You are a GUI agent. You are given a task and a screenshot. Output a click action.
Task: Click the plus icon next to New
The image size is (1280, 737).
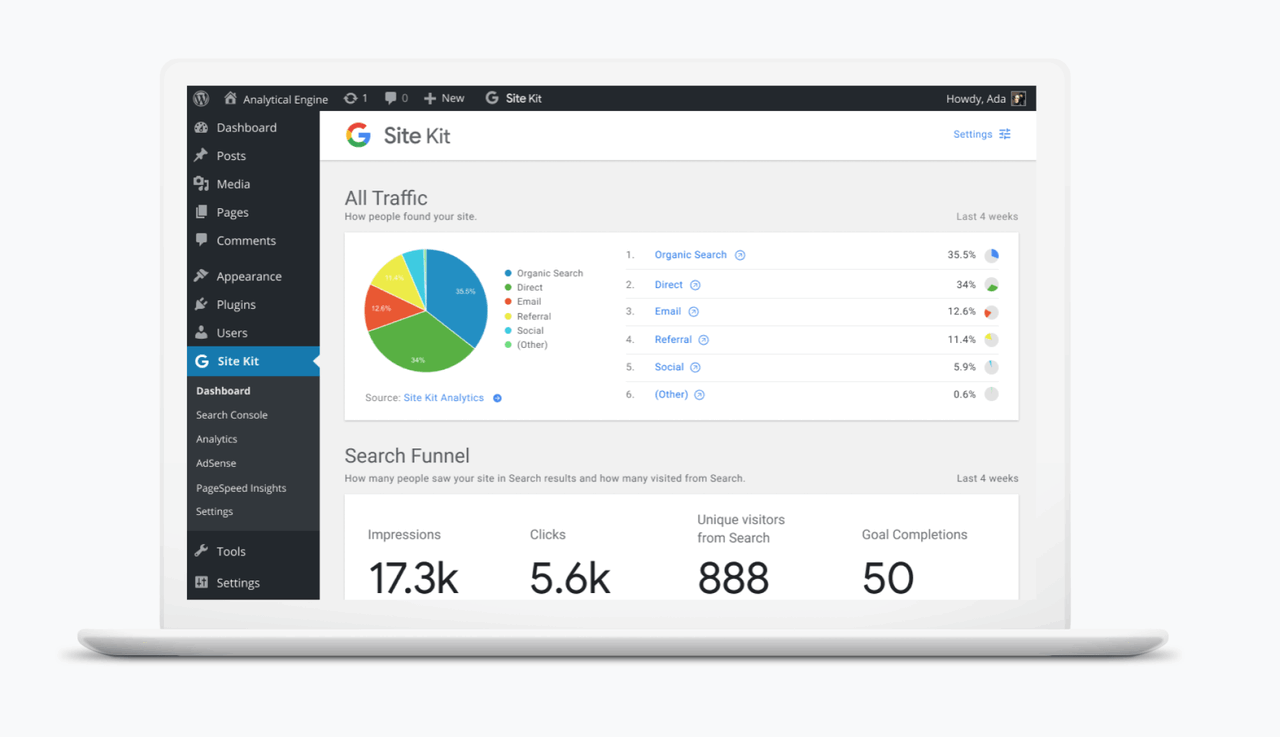[x=430, y=98]
